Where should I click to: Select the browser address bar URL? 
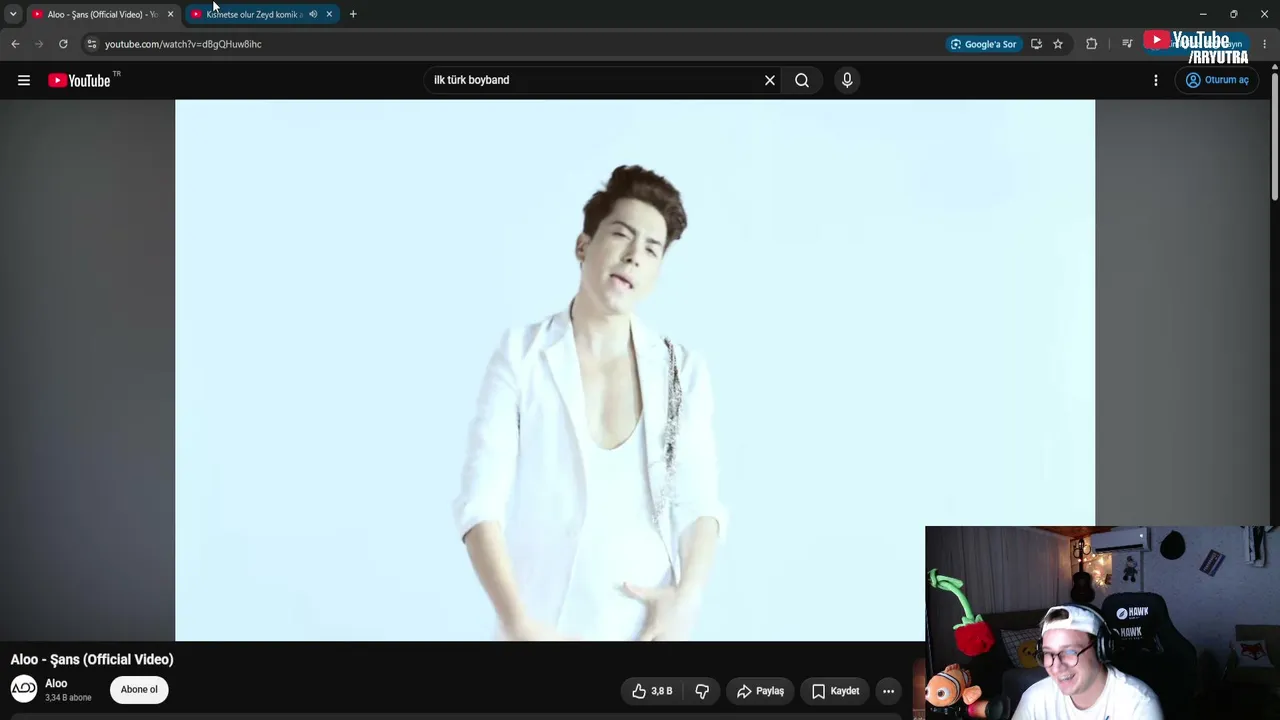(183, 44)
